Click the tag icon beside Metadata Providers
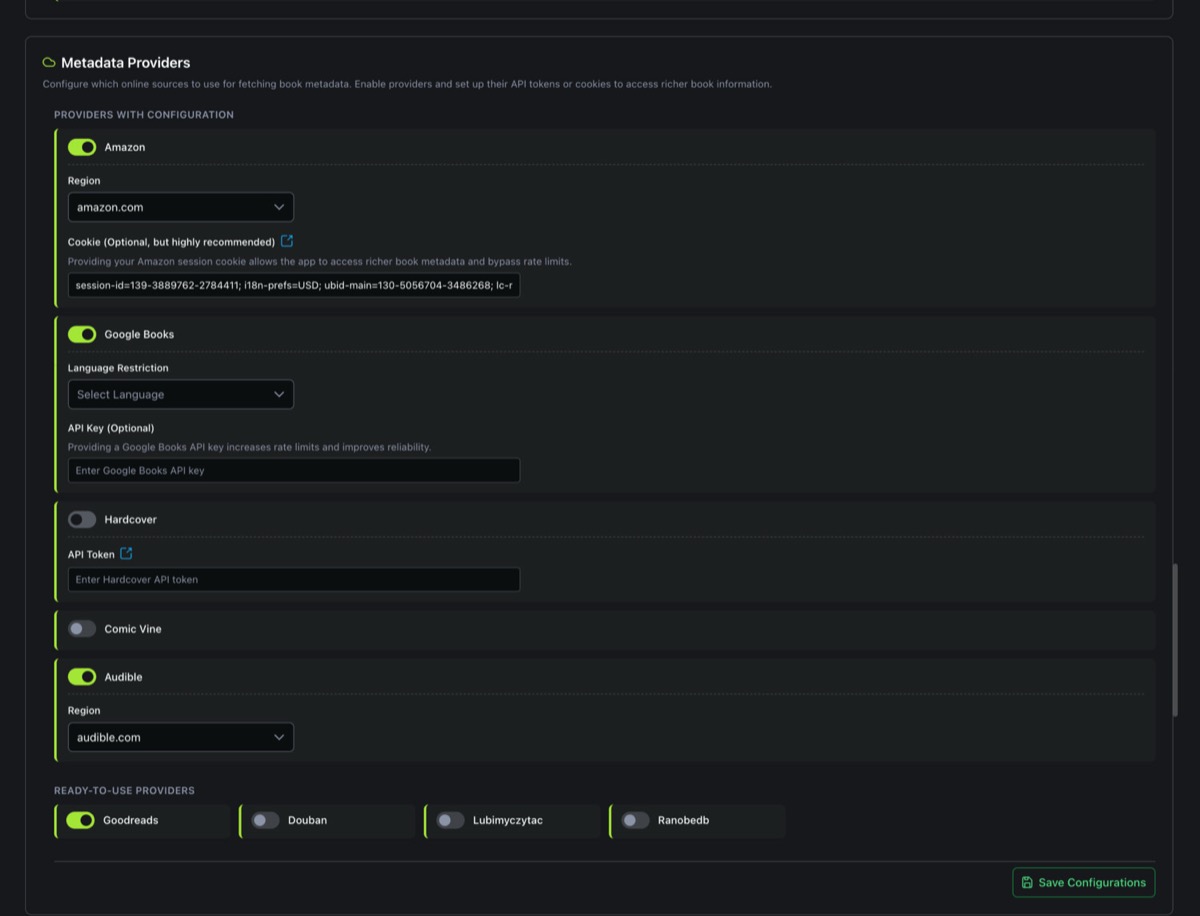The height and width of the screenshot is (916, 1200). (48, 62)
